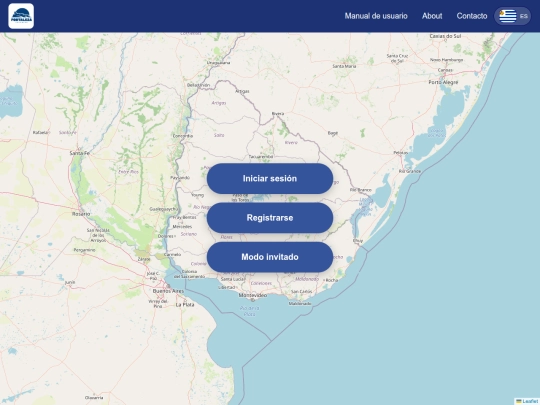This screenshot has width=540, height=405.
Task: Click Buenos Aires on the map
Action: 168,291
